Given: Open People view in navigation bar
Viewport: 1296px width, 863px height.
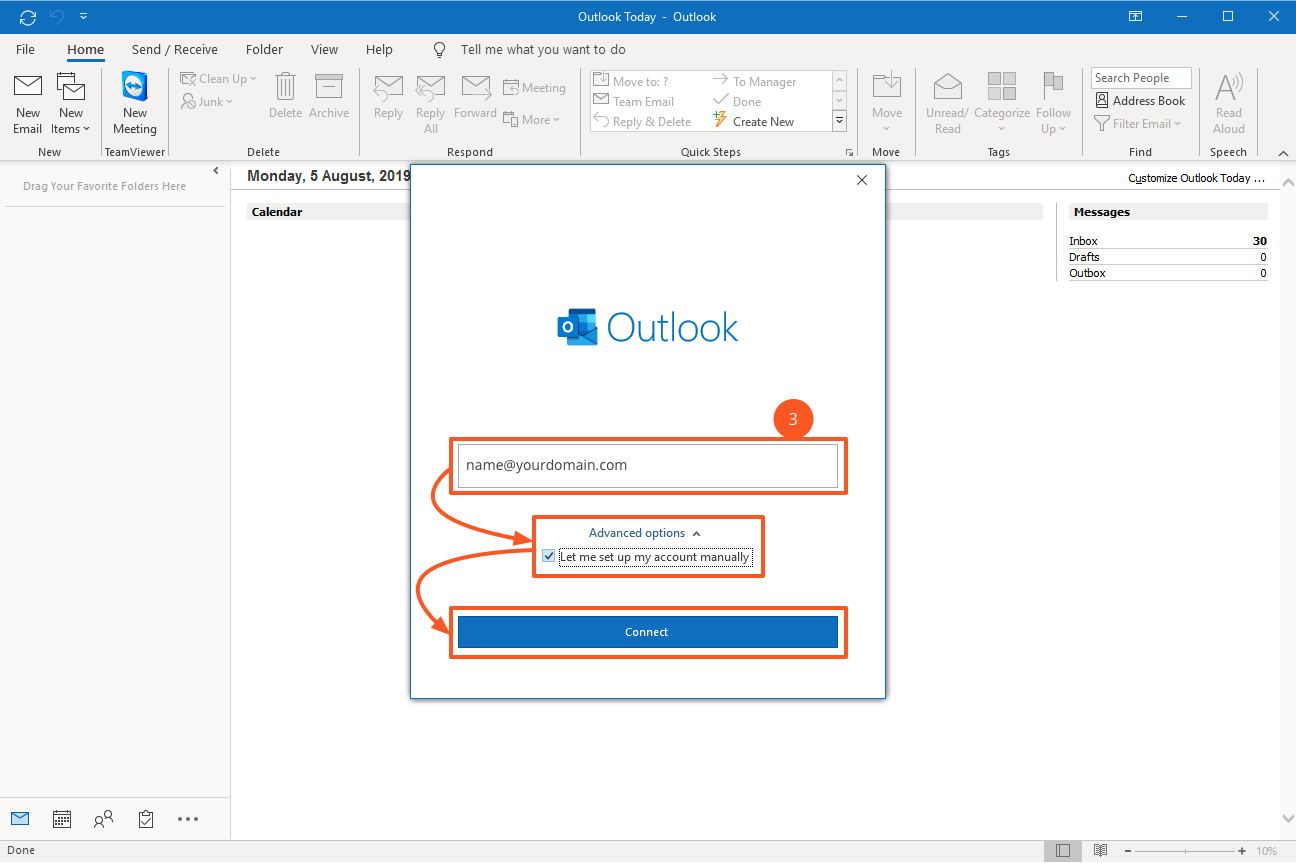Looking at the screenshot, I should [x=104, y=819].
